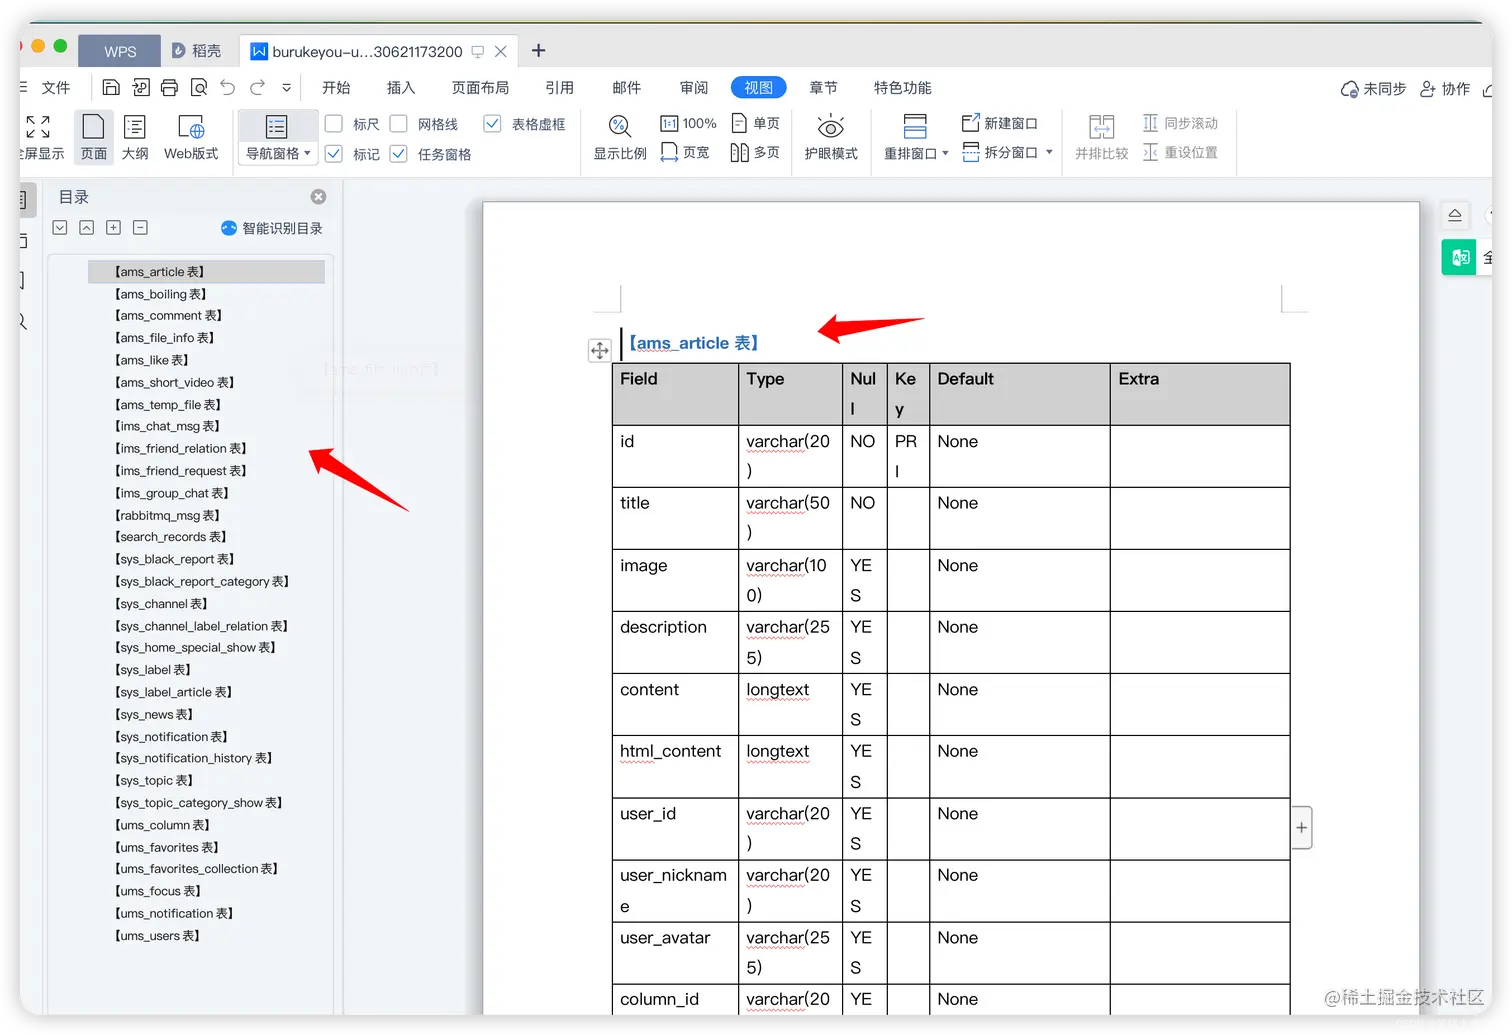This screenshot has height=1035, width=1512.
Task: Toggle the Ruler (标尺) checkbox
Action: click(334, 124)
